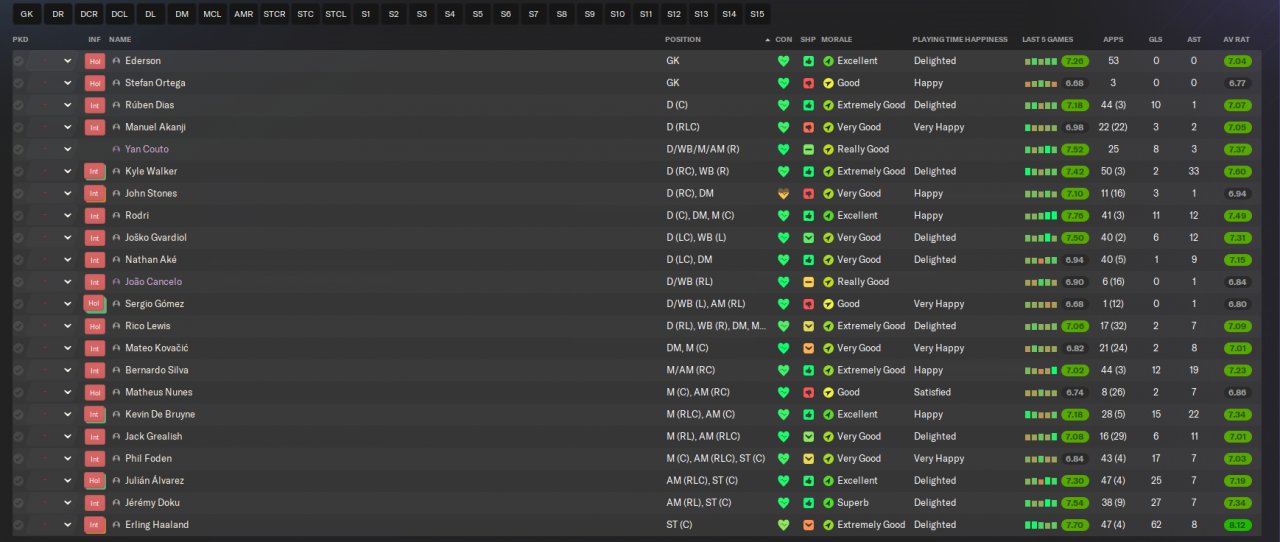The height and width of the screenshot is (542, 1280).
Task: Click Erling Haaland's Int info badge
Action: 95,525
